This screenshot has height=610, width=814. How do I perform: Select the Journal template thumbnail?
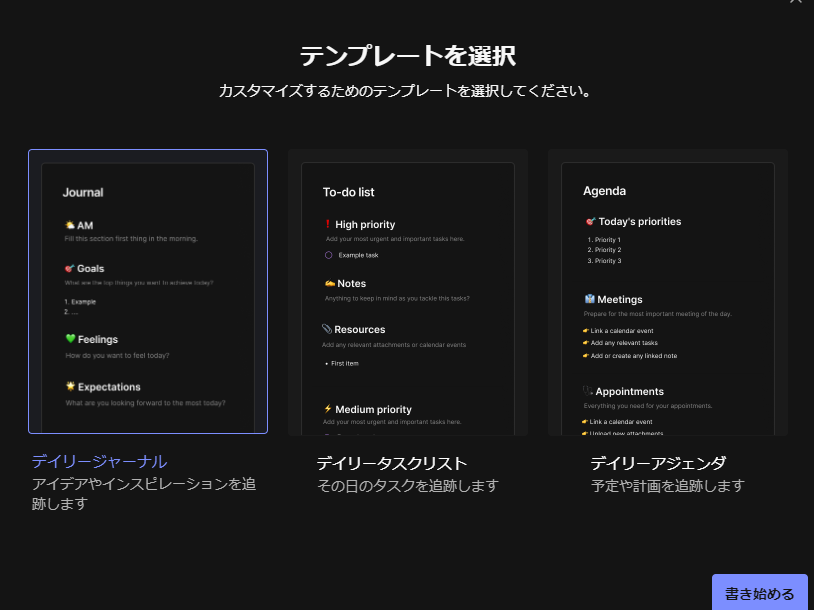(148, 291)
